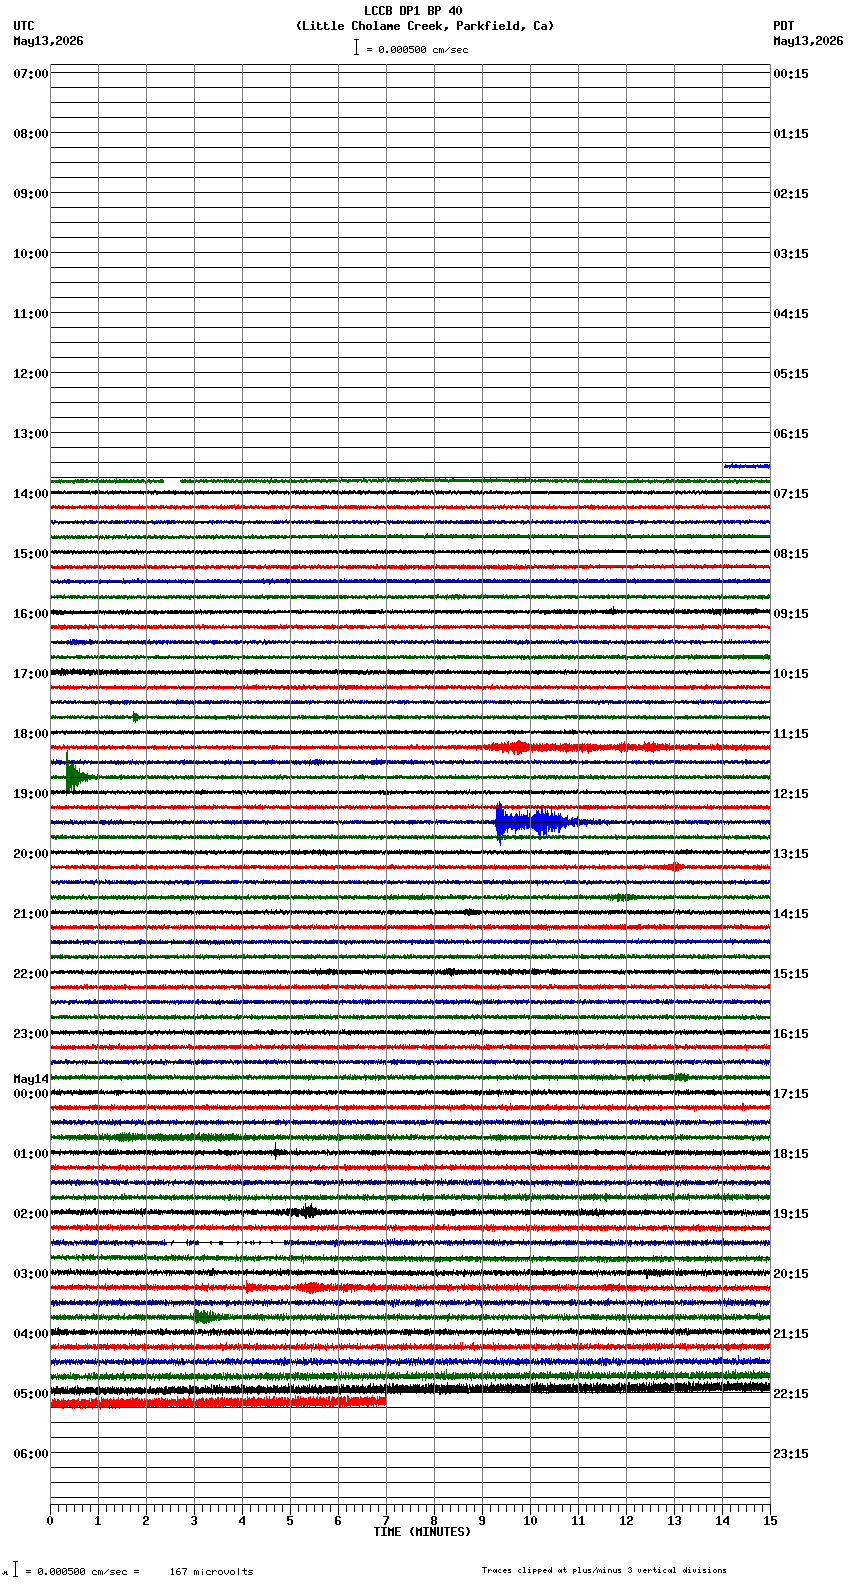The width and height of the screenshot is (850, 1584).
Task: Click the scale bar icon next to 0.000500 cm/sec at top
Action: click(x=356, y=47)
